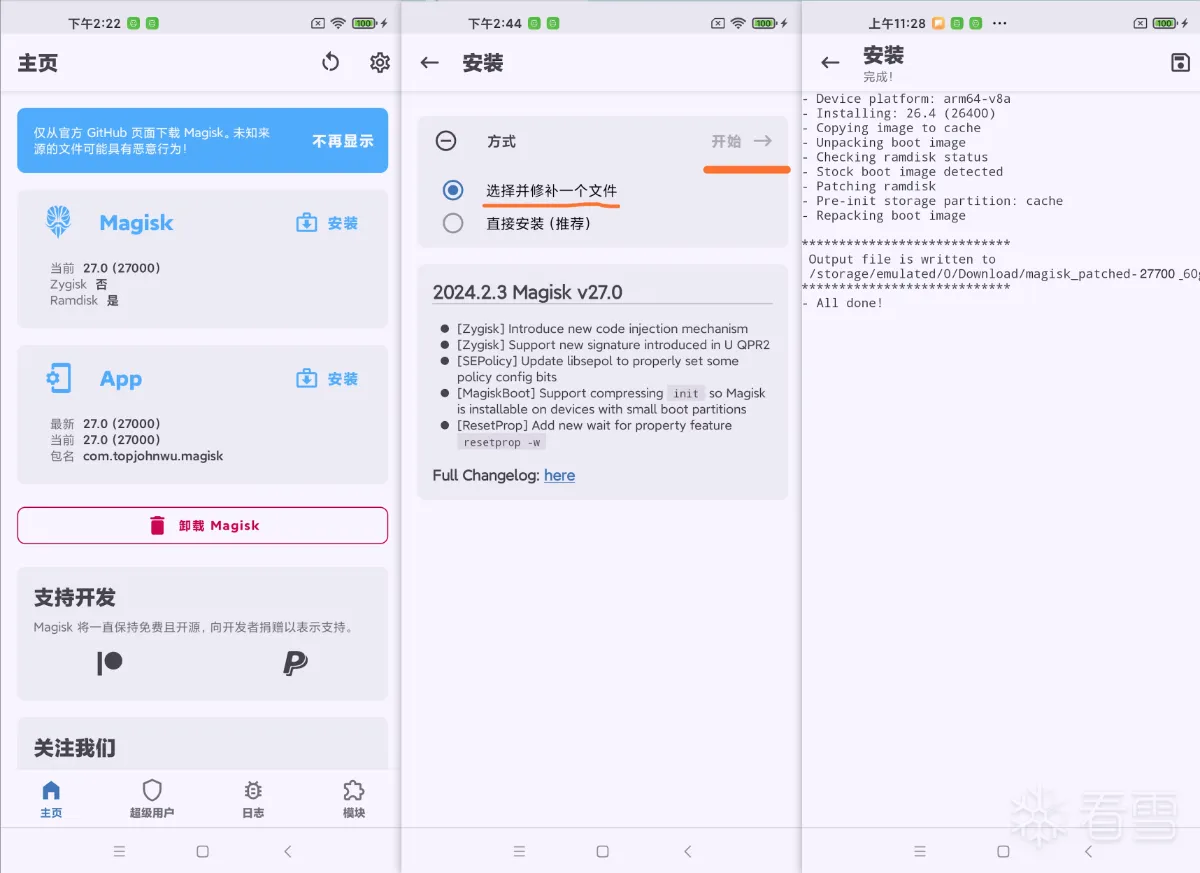
Task: Click the 'Zygisk 否' status row
Action: (79, 284)
